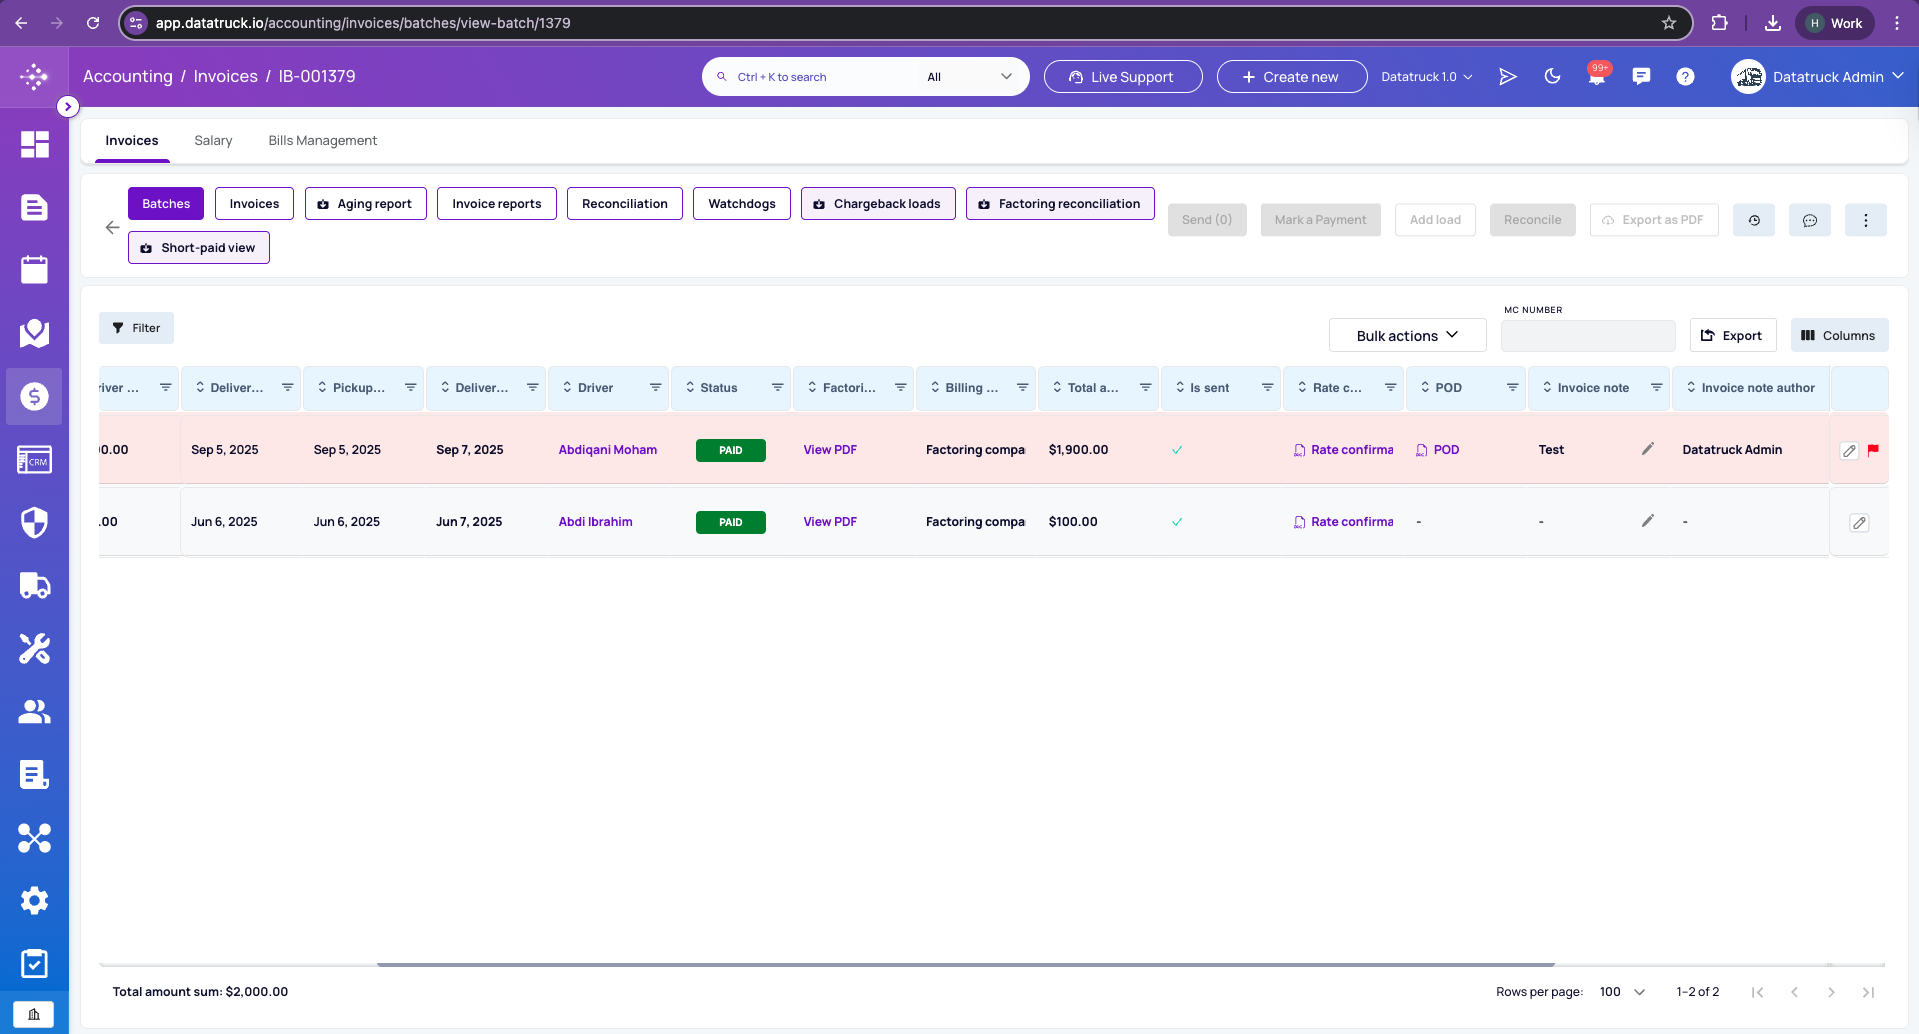
Task: Open the Datatruck Admin account menu
Action: 1817,77
